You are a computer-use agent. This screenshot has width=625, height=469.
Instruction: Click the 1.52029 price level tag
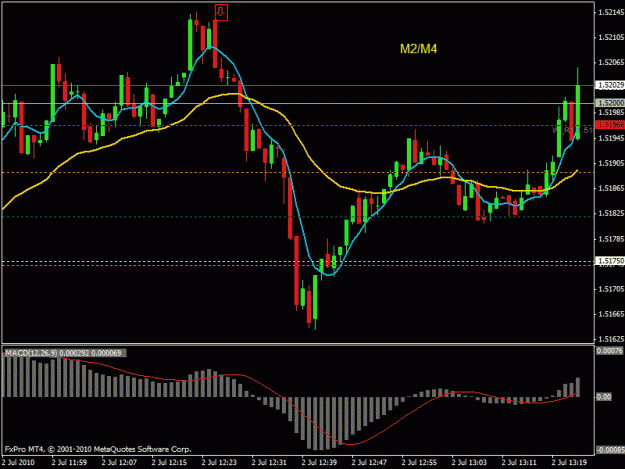(610, 85)
